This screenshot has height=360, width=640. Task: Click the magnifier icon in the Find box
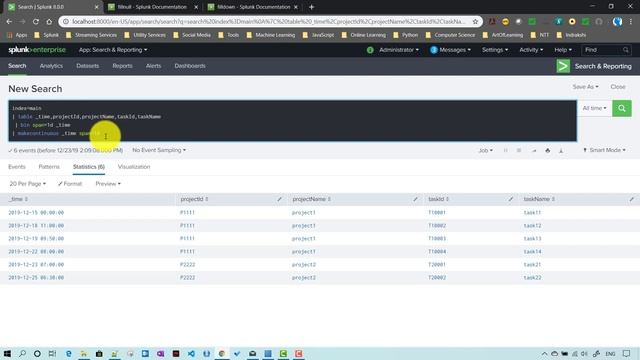coord(626,50)
